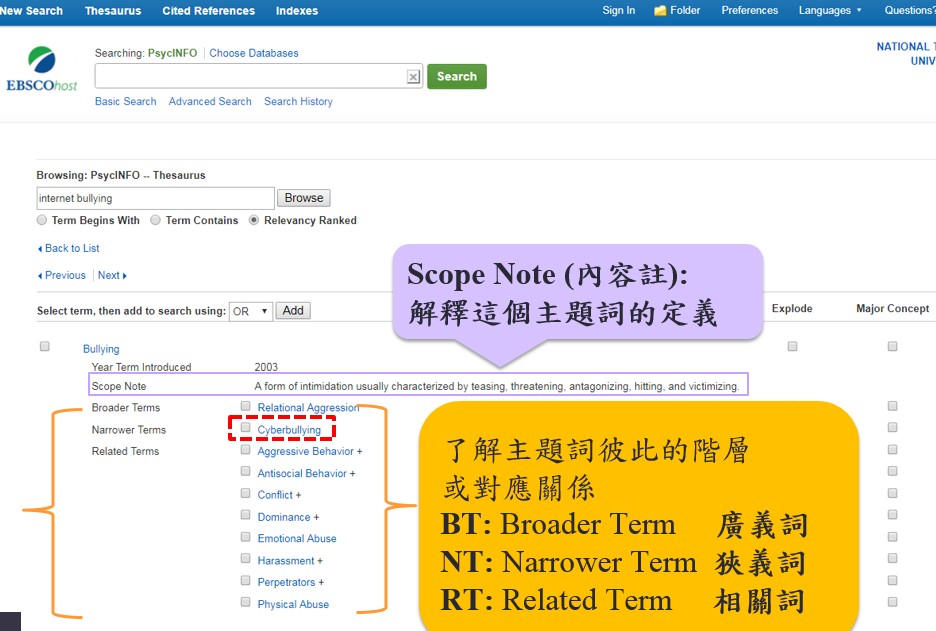Open the OR boolean operator dropdown

point(251,311)
